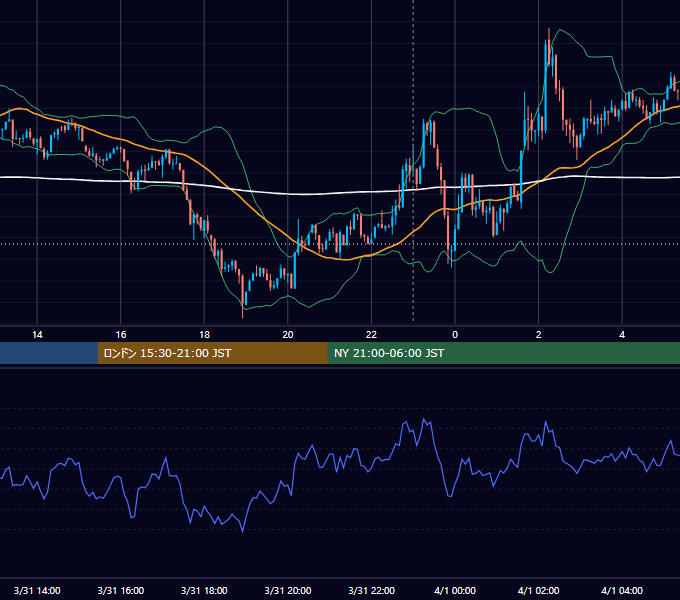Click the 4/1 02:00 date label
This screenshot has height=600, width=680.
538,590
